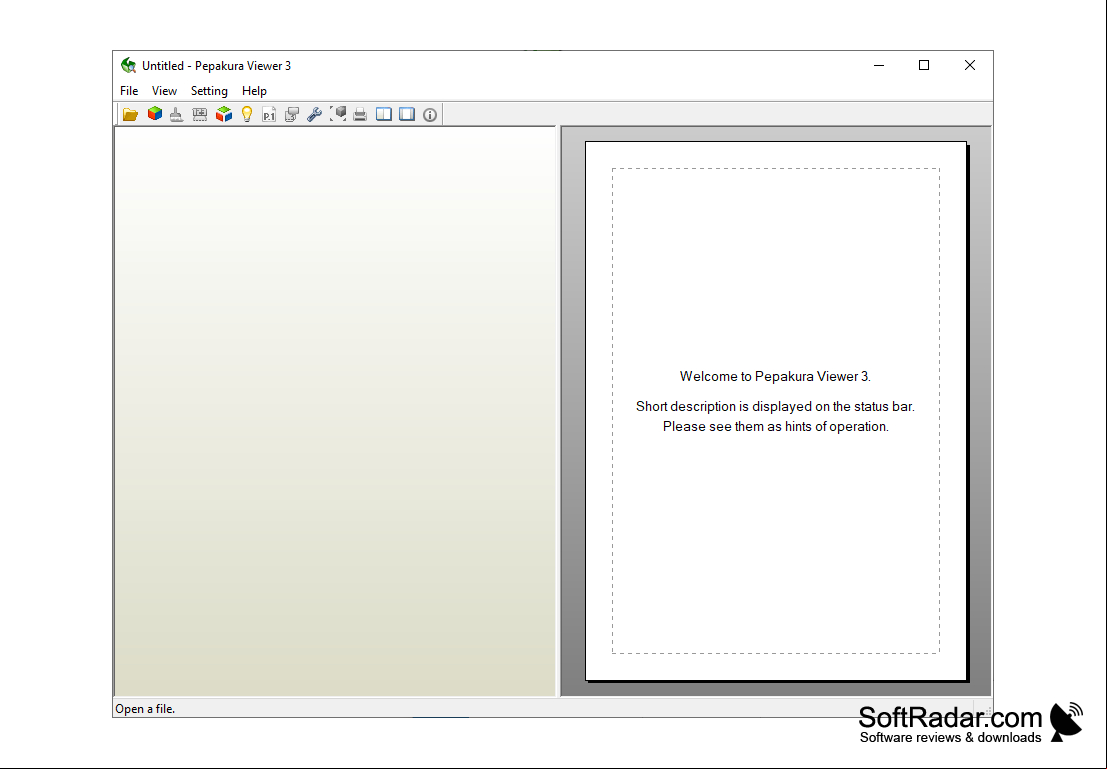Click the Pepakura app icon in title bar

point(128,66)
